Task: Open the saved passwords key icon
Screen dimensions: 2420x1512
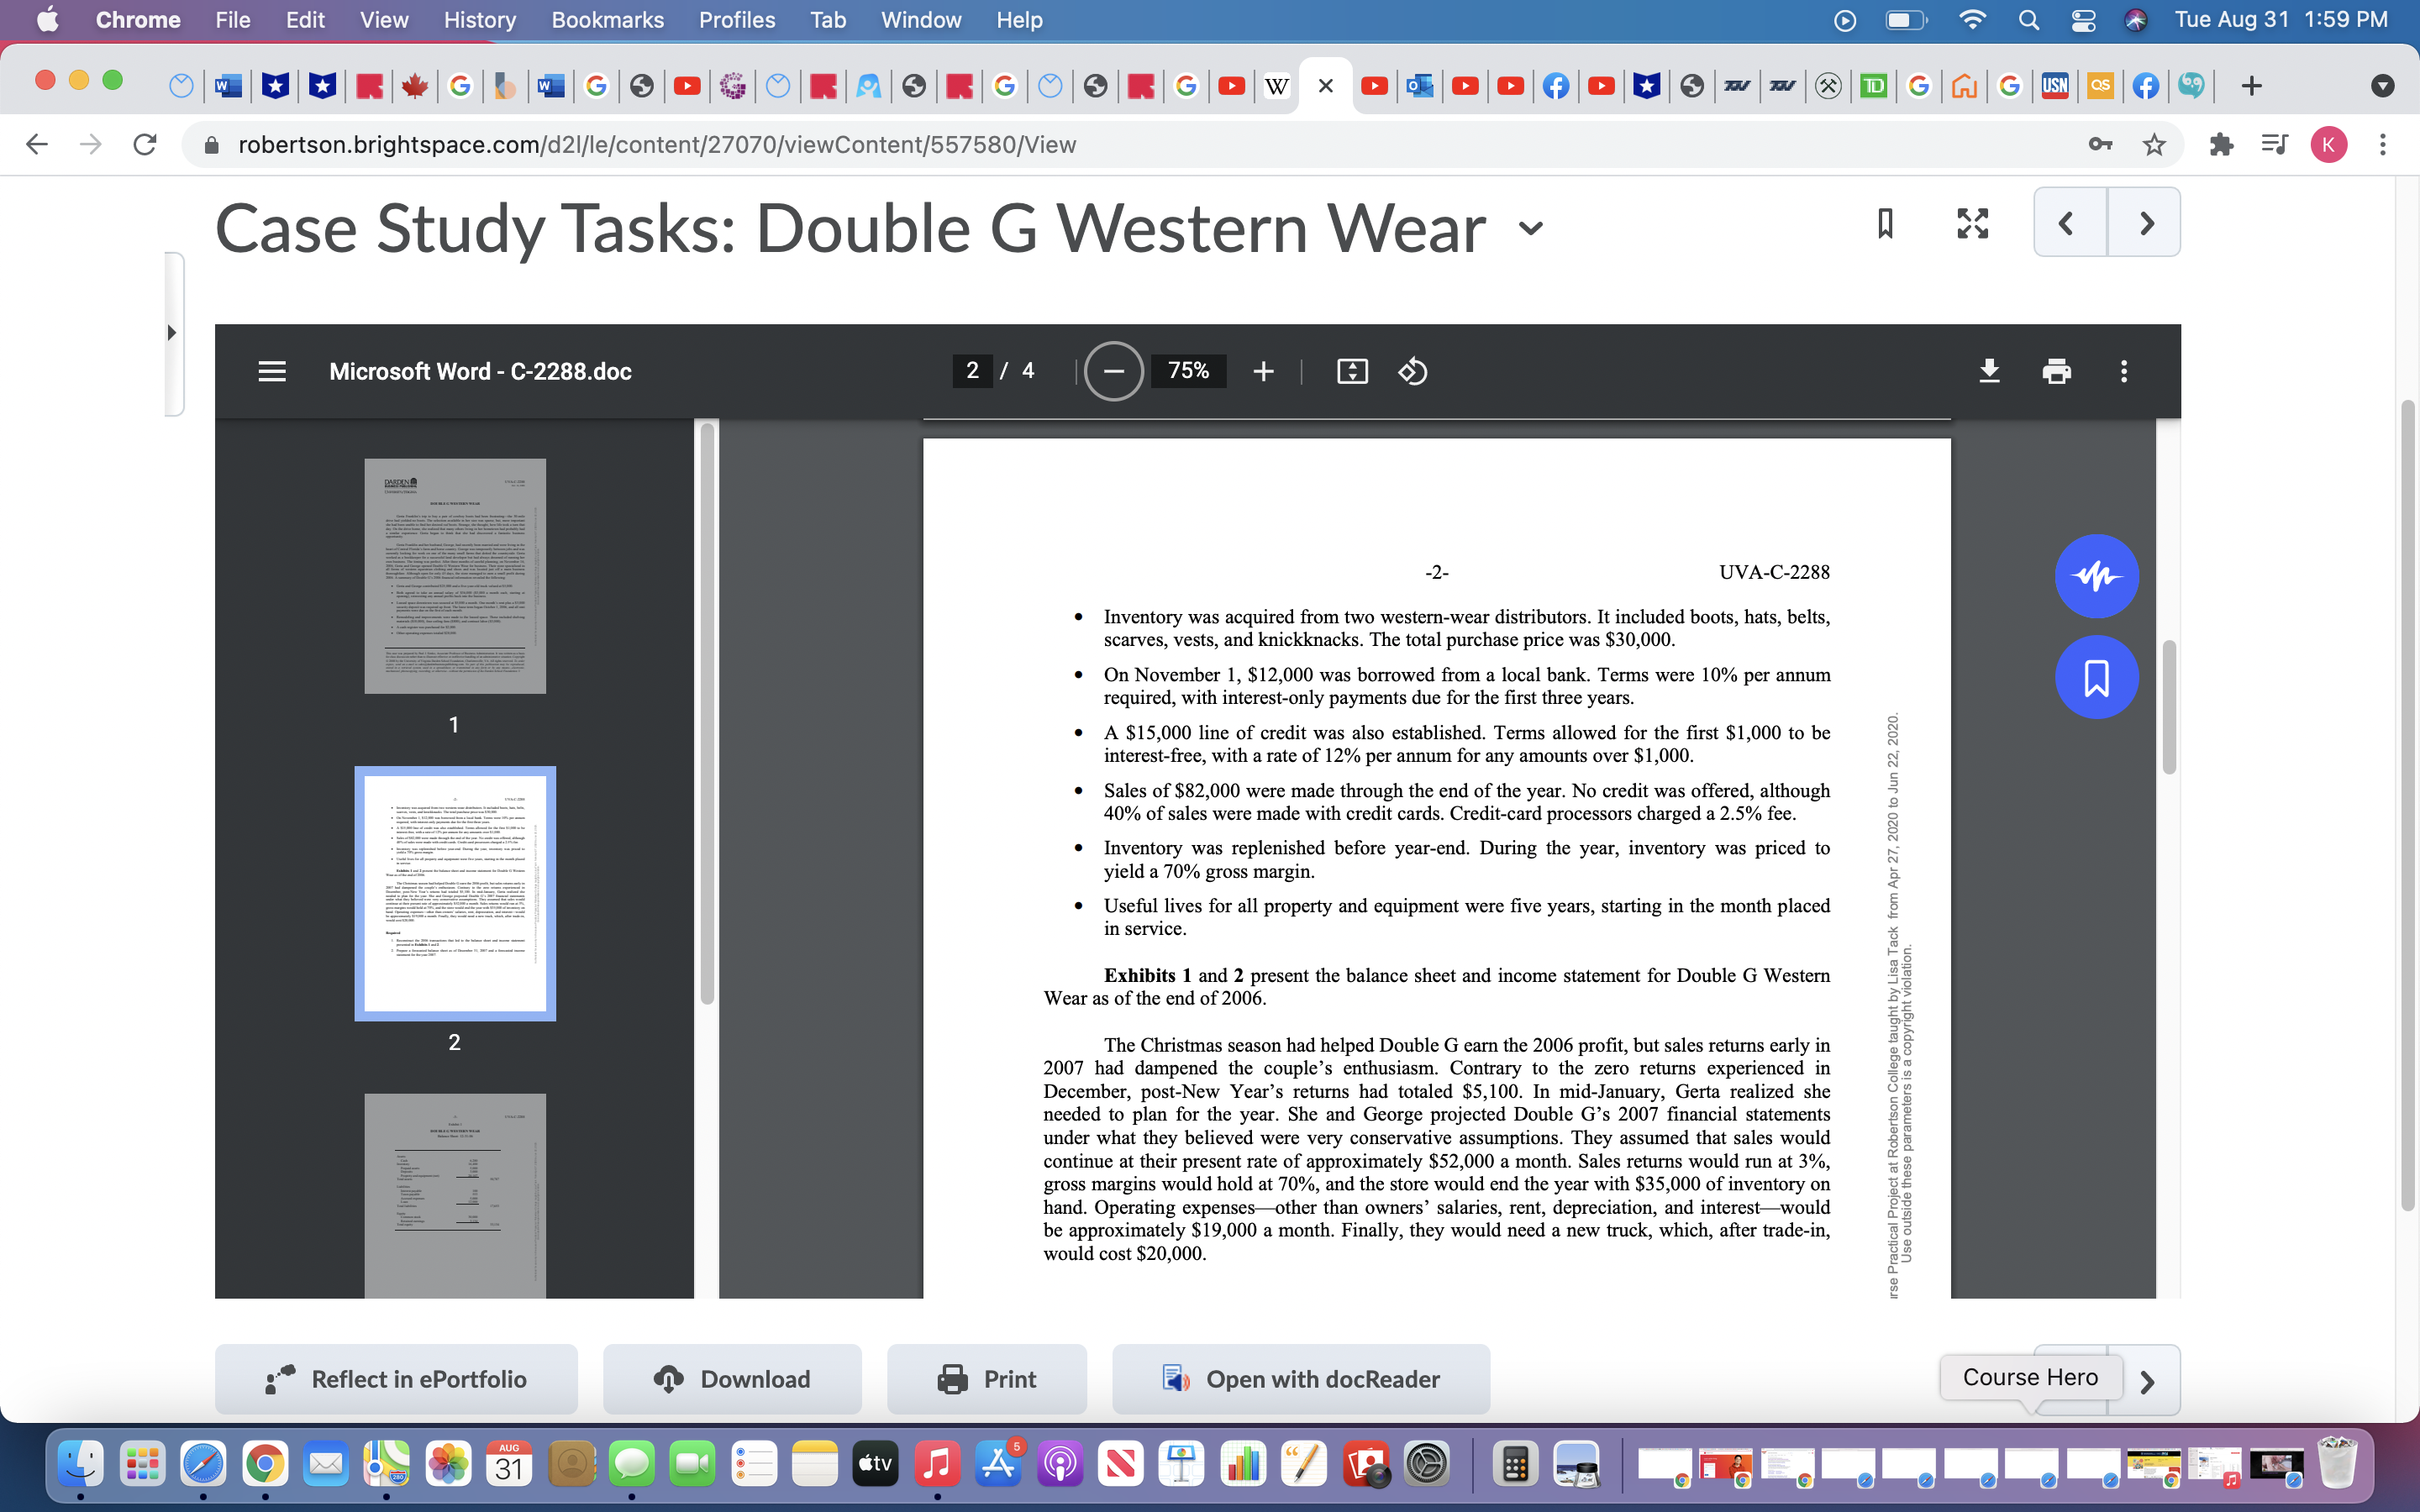Action: [2100, 144]
